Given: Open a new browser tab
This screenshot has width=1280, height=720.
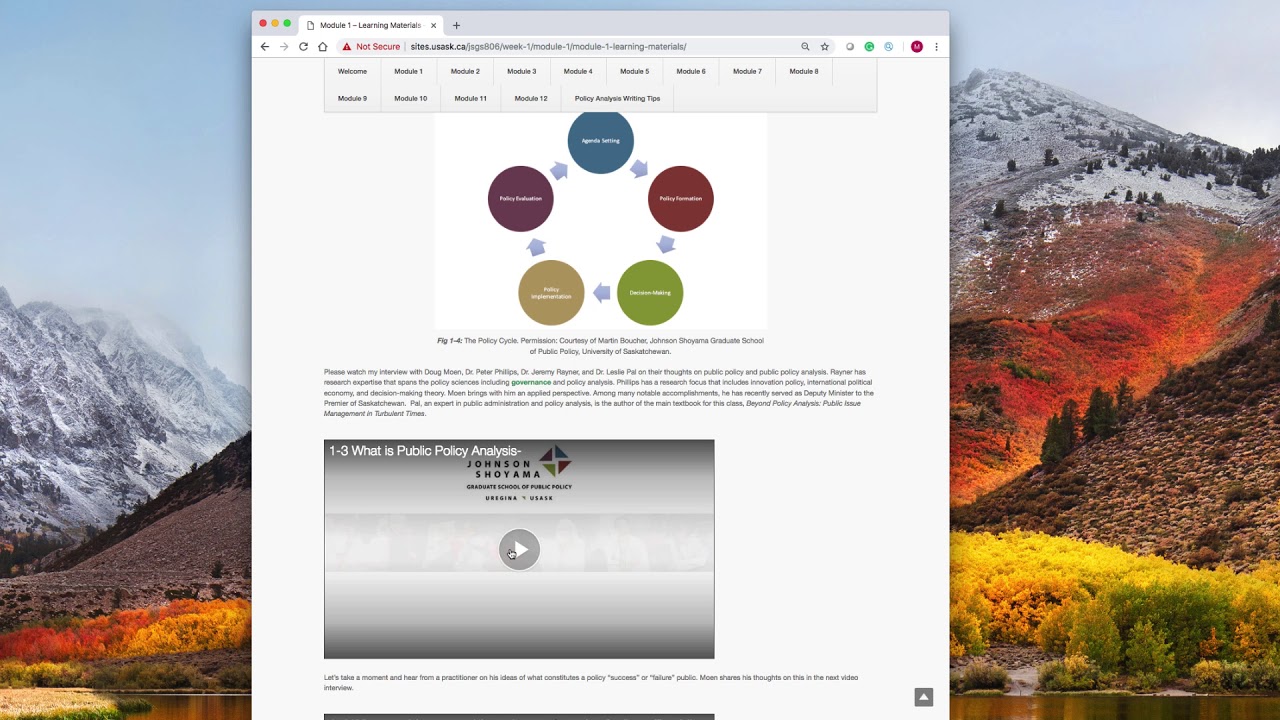Looking at the screenshot, I should 457,25.
